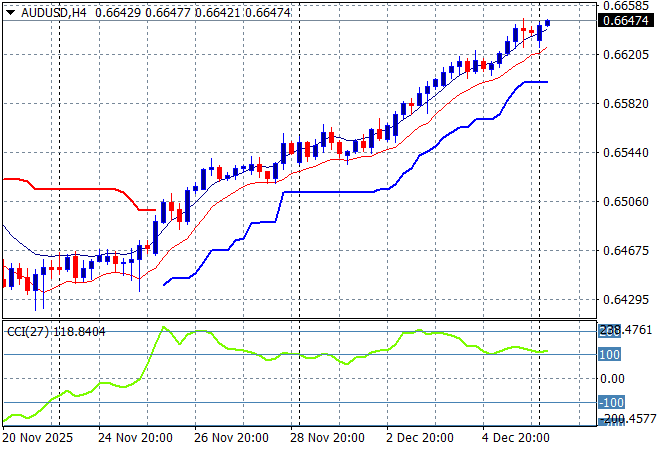Click the CCI -100 level marker
Image resolution: width=660 pixels, height=450 pixels.
(610, 402)
